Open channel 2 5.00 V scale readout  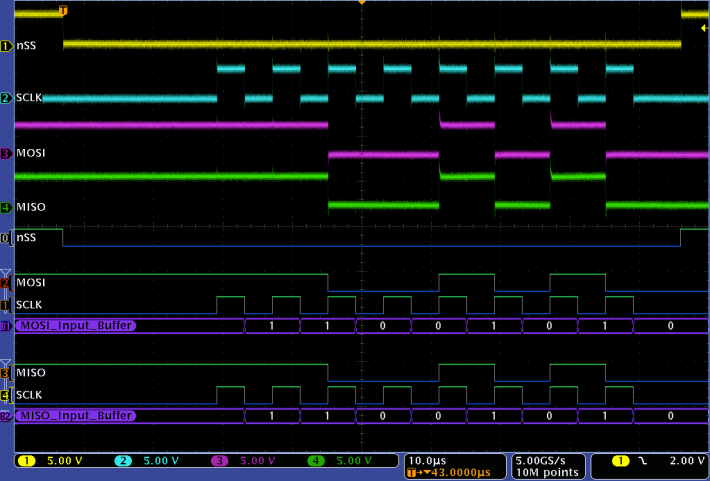[x=161, y=461]
